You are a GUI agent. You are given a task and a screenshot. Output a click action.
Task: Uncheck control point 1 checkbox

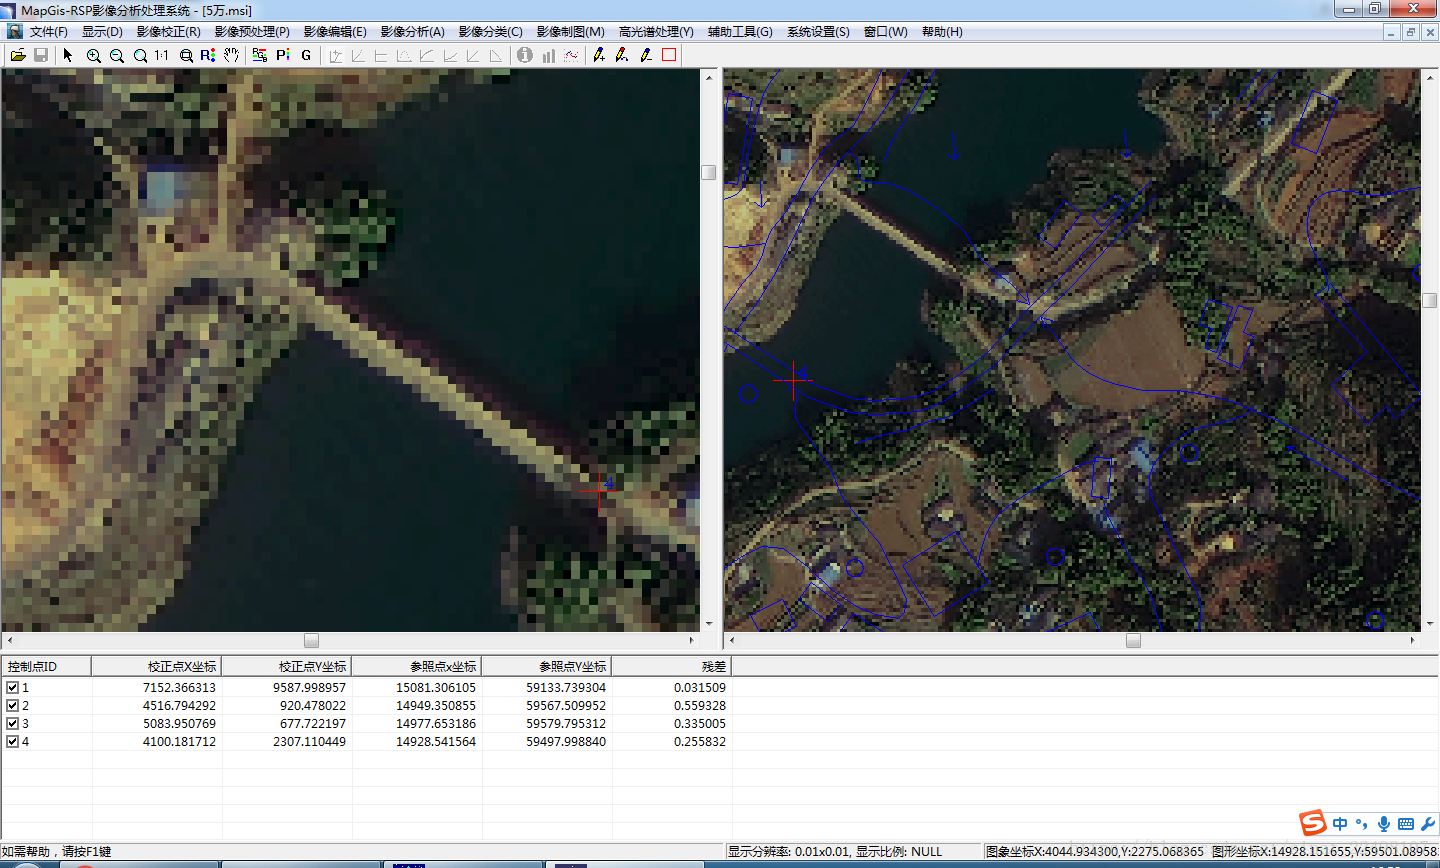[12, 687]
